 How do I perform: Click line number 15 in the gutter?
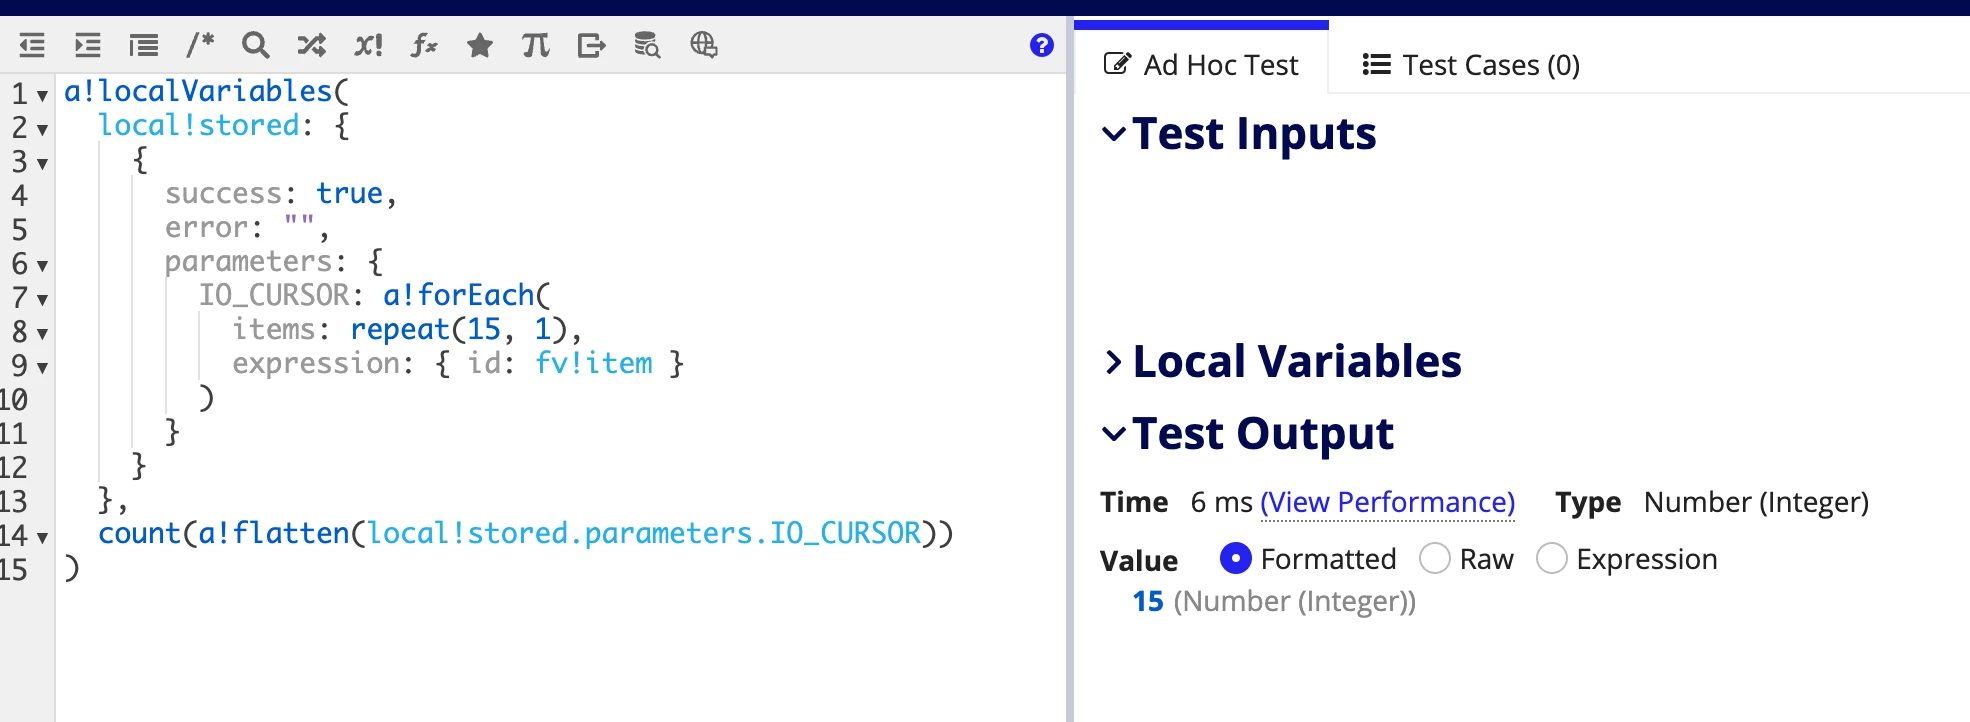tap(14, 569)
